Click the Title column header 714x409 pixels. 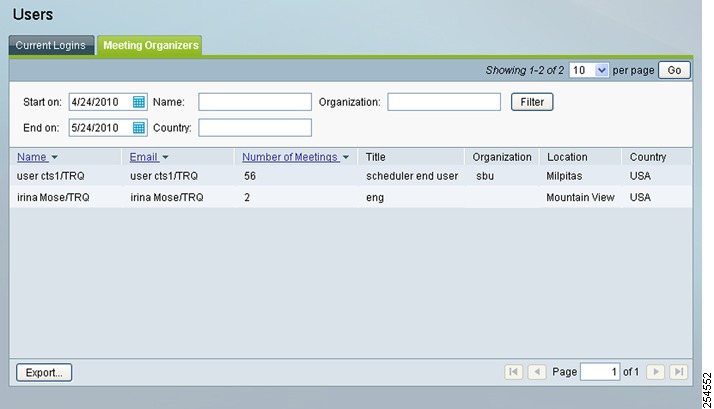pyautogui.click(x=376, y=157)
